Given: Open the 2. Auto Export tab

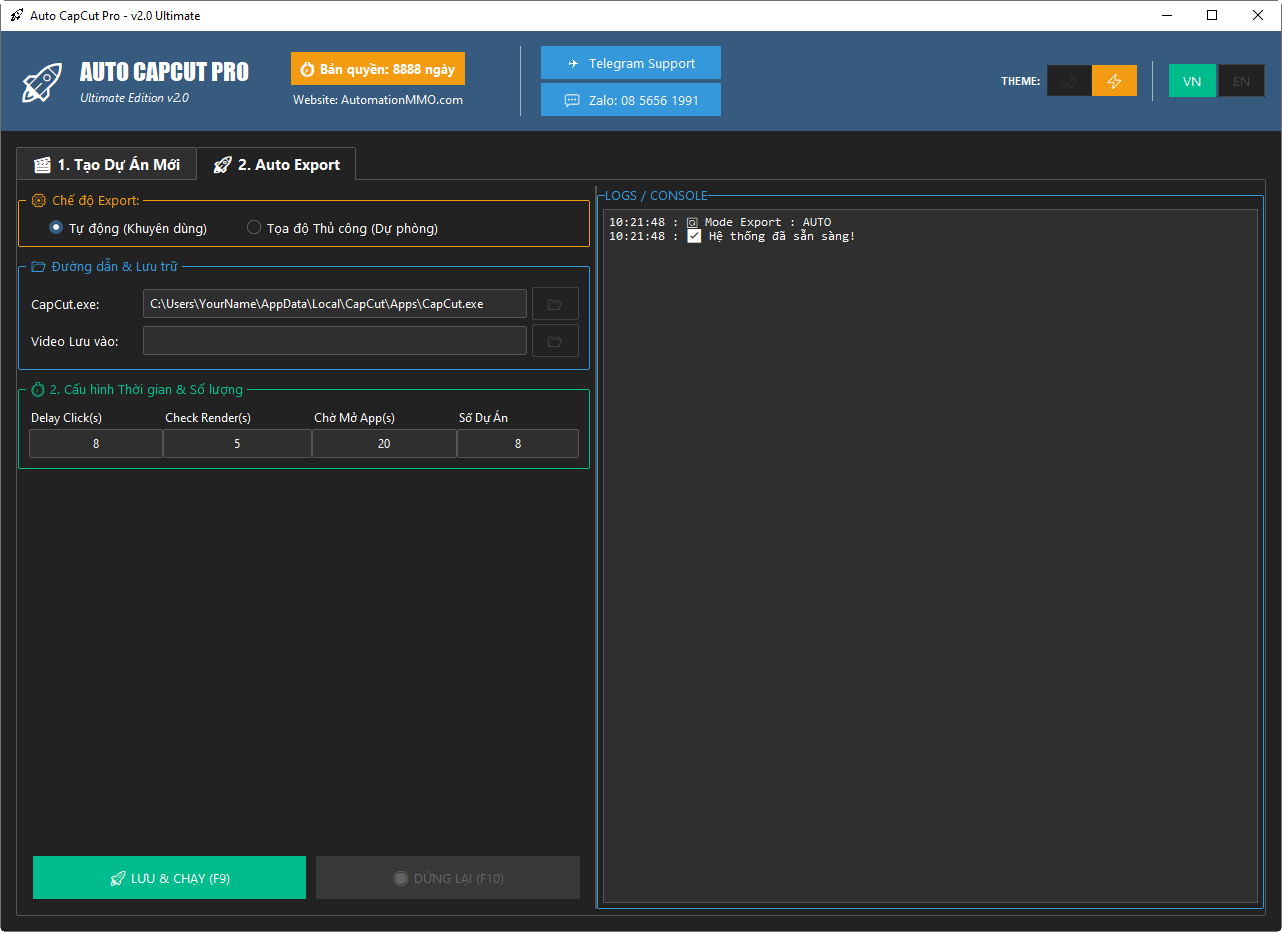Looking at the screenshot, I should (x=276, y=164).
